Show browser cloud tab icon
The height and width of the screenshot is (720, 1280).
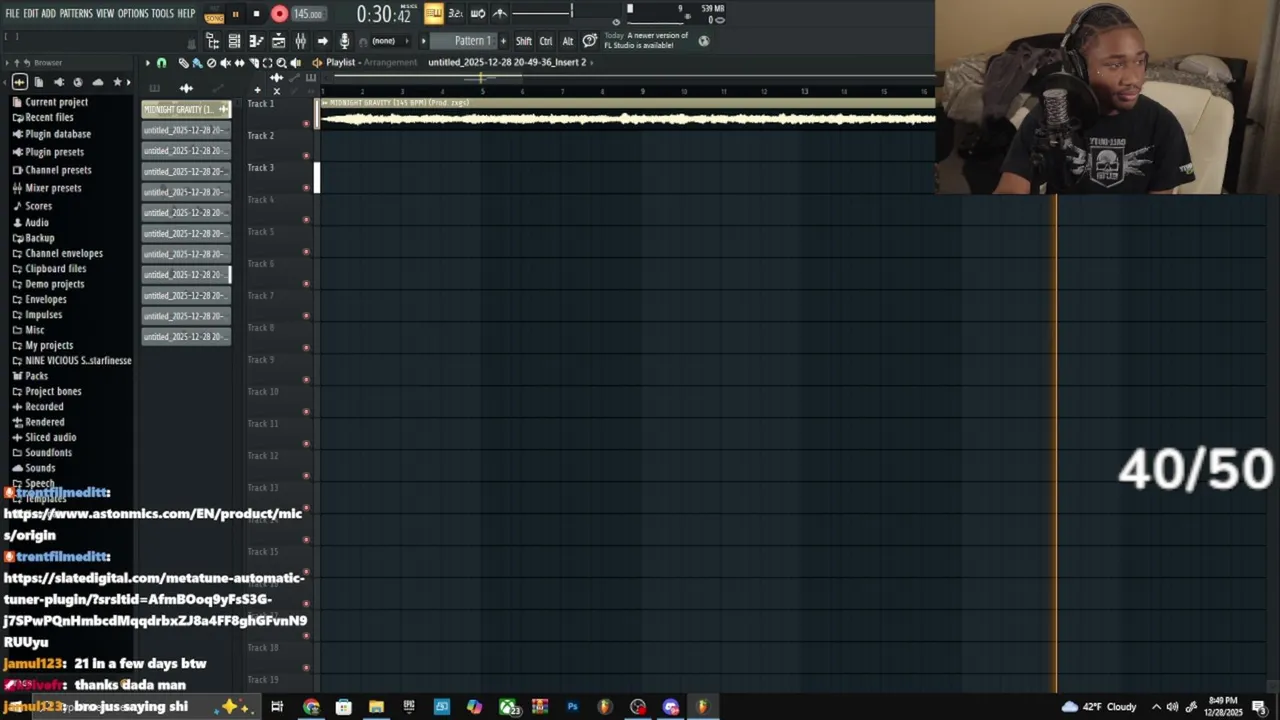(97, 82)
